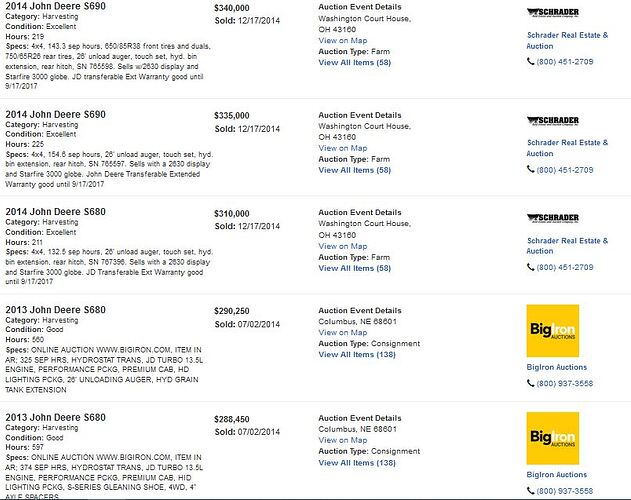
Task: Click the Schrader logo for the $340,000 listing
Action: pyautogui.click(x=553, y=12)
